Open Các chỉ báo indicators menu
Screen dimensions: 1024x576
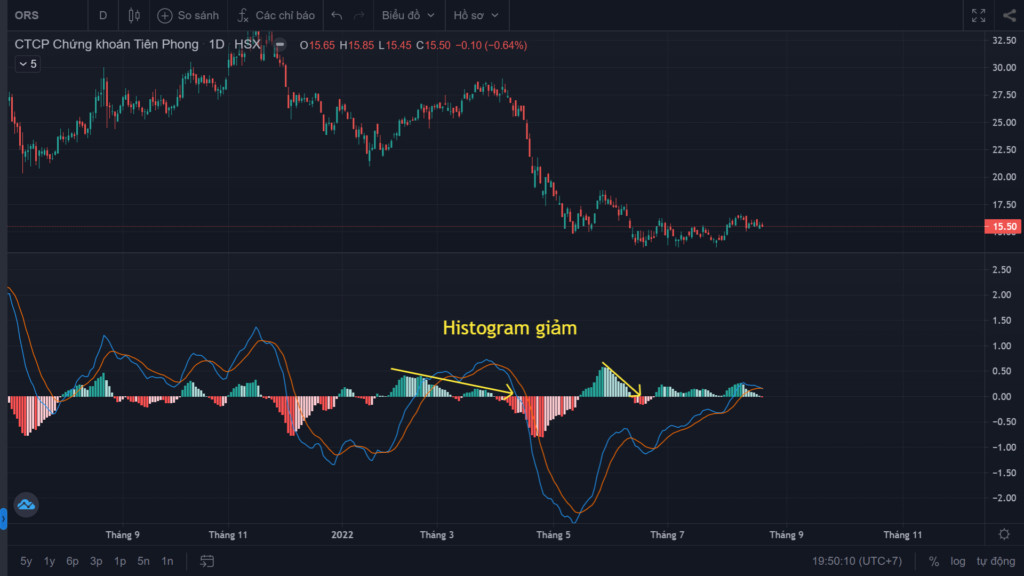[276, 15]
